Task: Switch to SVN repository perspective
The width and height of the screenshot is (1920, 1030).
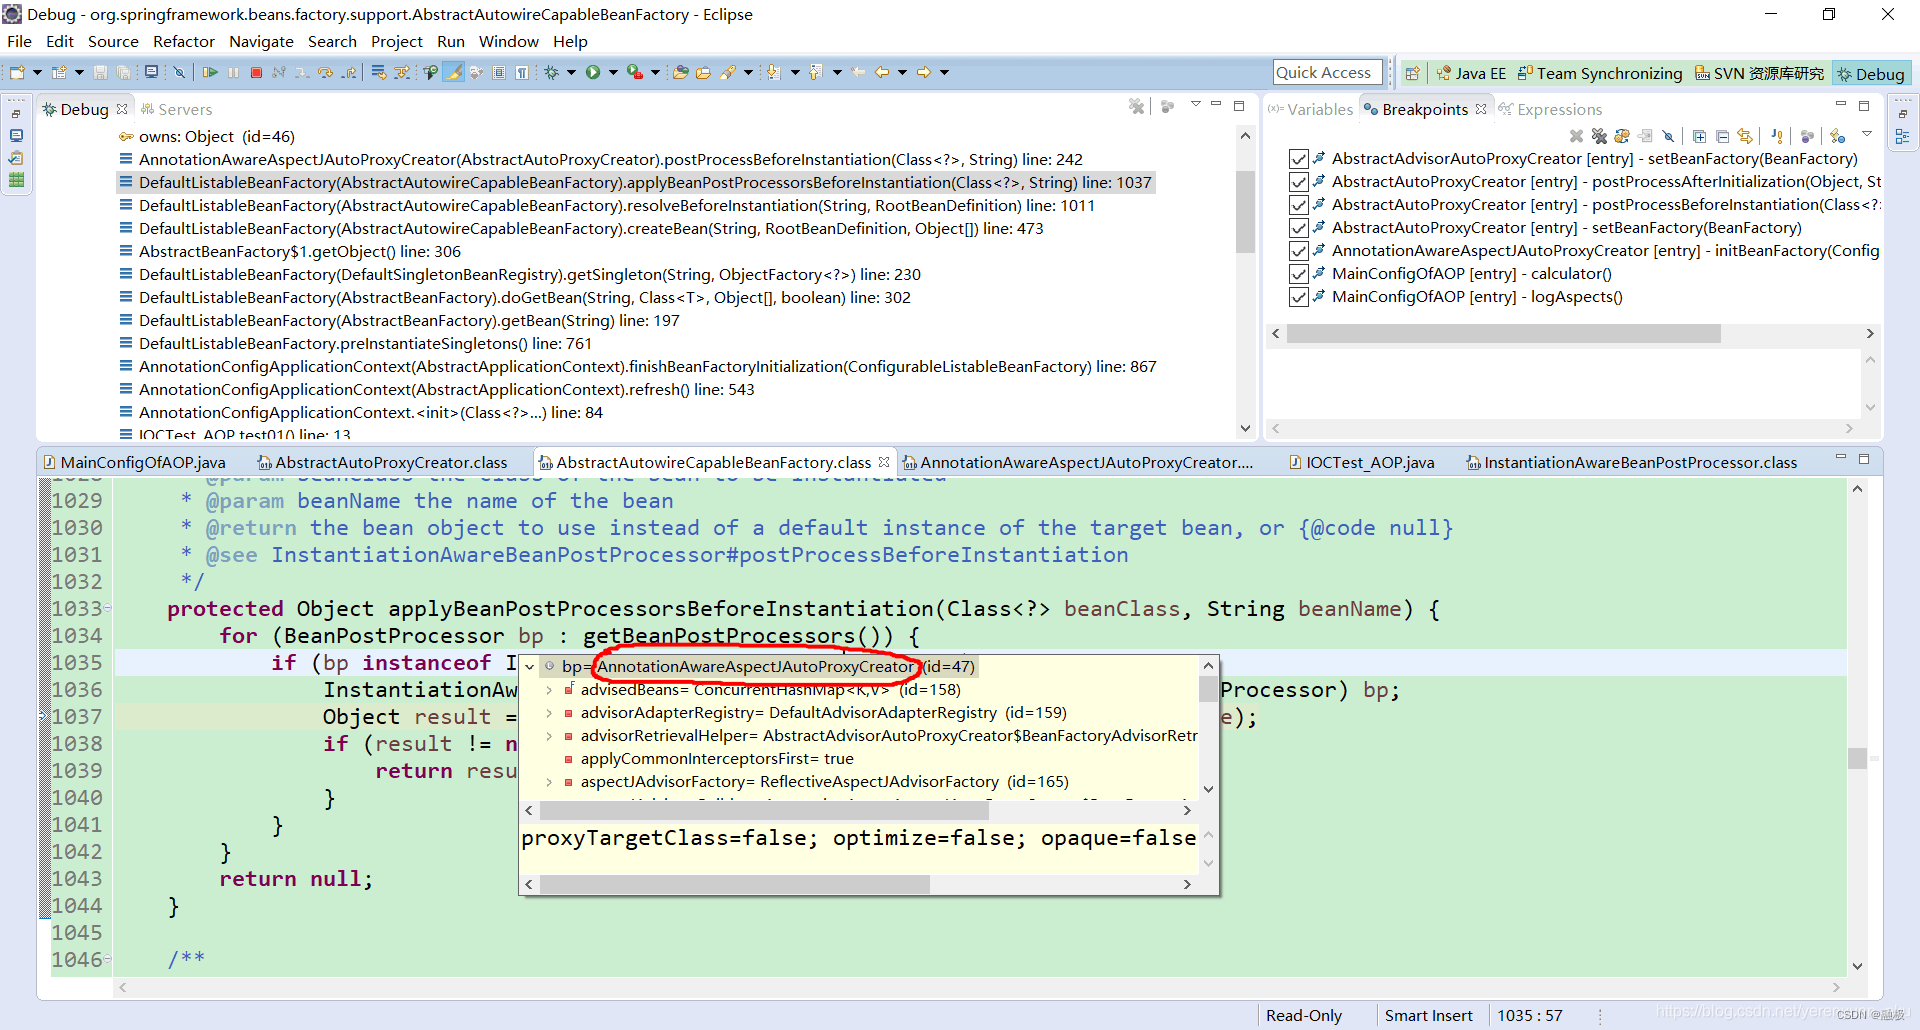Action: click(x=1759, y=73)
